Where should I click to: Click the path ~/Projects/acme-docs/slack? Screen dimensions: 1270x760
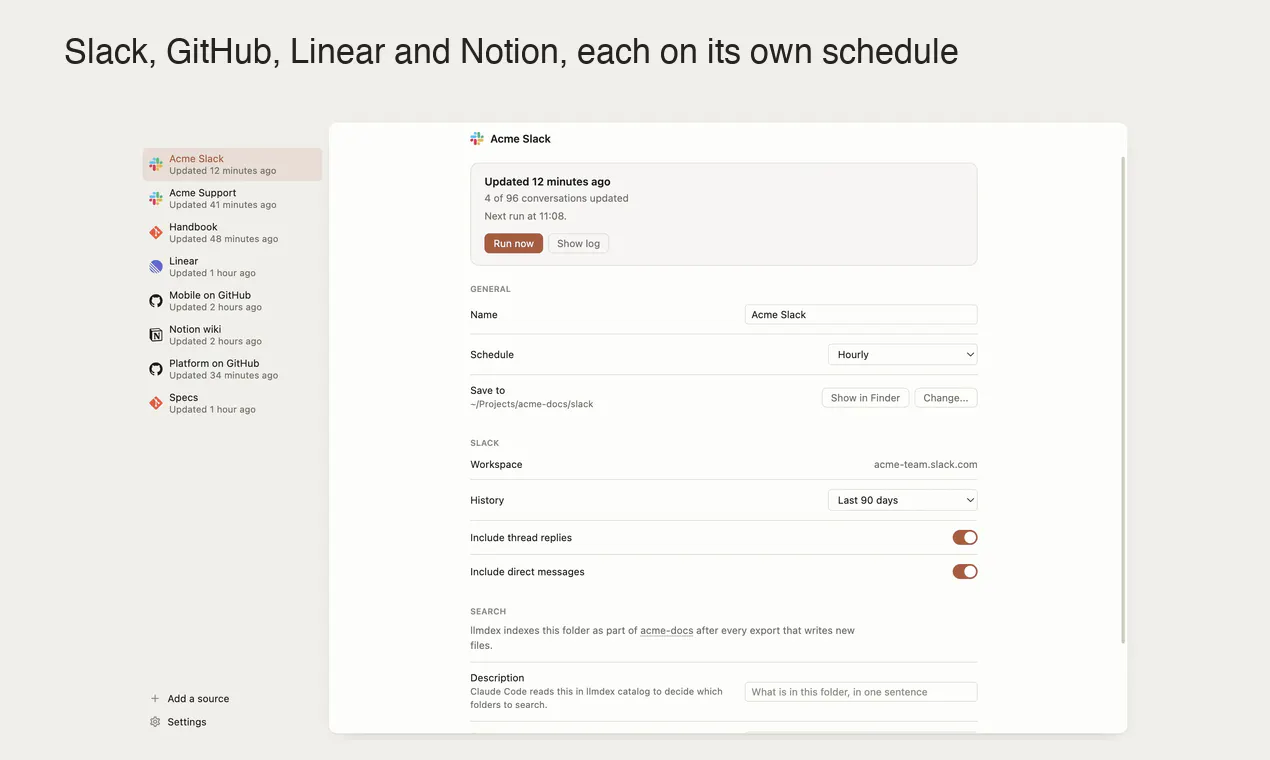click(532, 404)
